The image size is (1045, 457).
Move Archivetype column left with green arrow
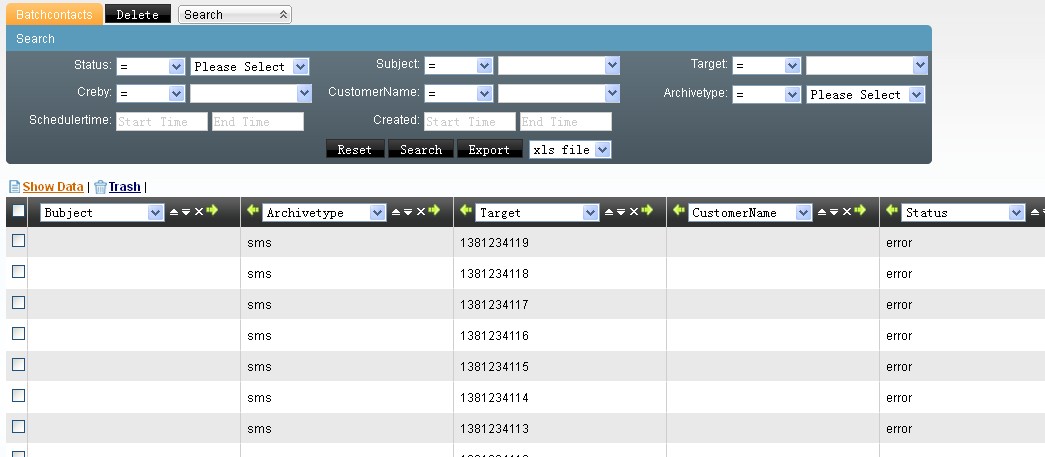pyautogui.click(x=252, y=211)
